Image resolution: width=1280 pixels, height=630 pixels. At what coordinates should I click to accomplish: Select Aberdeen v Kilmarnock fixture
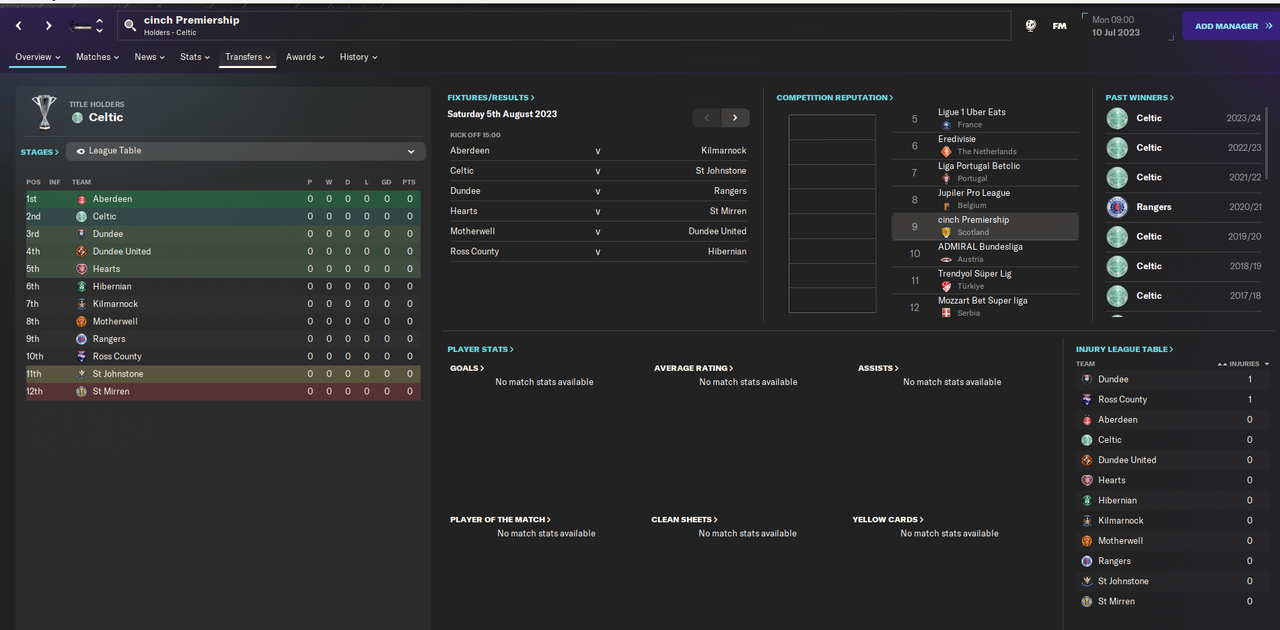[x=598, y=151]
